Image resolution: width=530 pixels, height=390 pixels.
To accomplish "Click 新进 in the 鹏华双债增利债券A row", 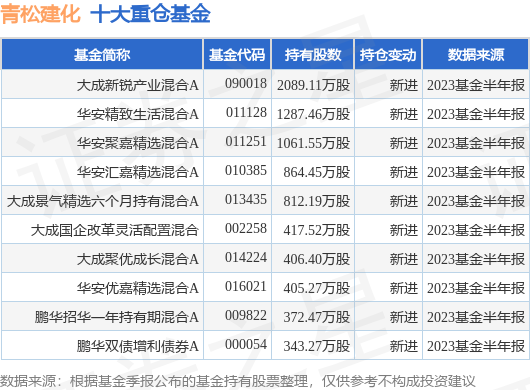I will click(x=404, y=346).
